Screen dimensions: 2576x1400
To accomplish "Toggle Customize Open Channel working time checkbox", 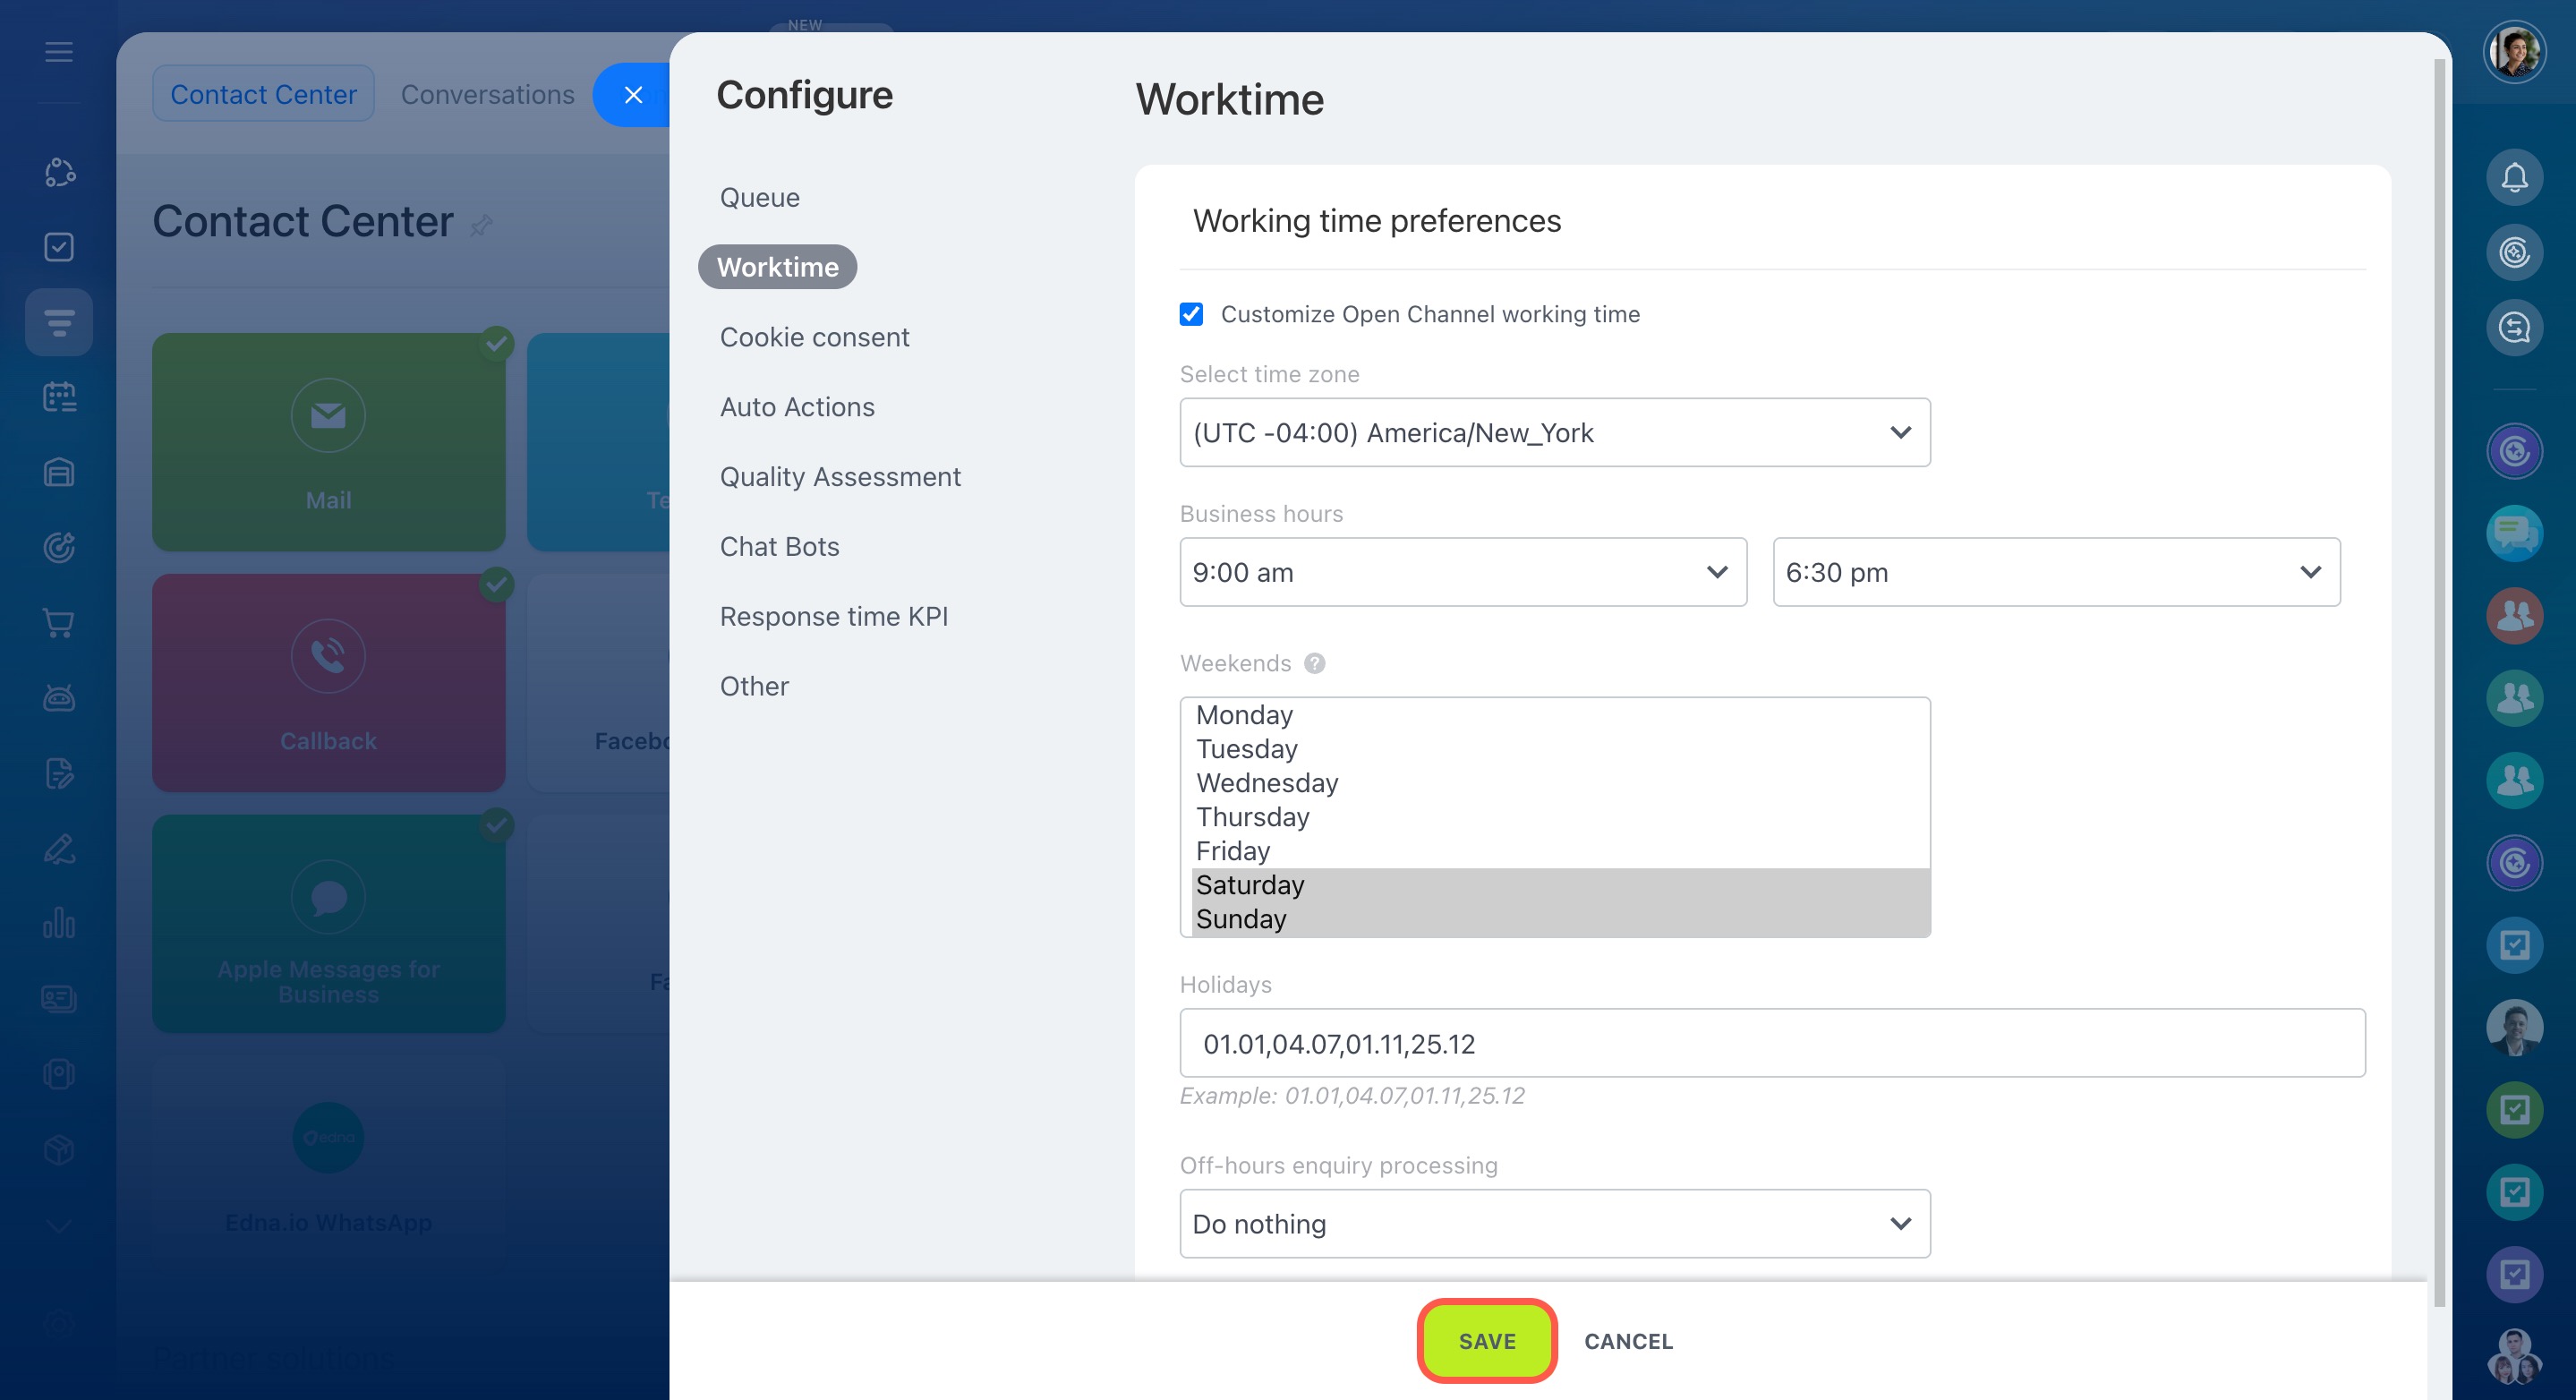I will tap(1191, 314).
